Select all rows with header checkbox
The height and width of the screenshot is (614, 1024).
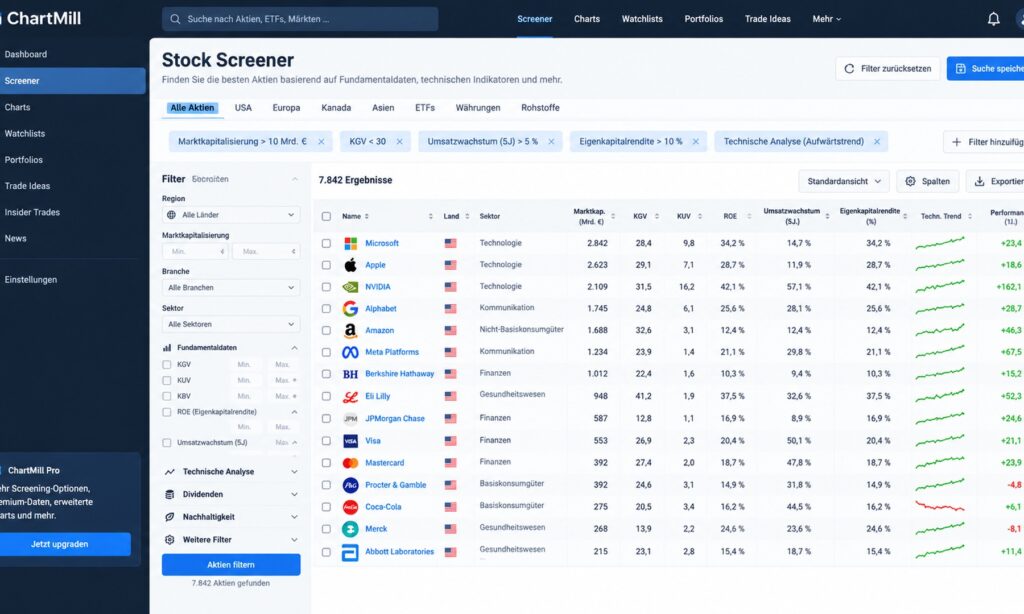[x=327, y=216]
